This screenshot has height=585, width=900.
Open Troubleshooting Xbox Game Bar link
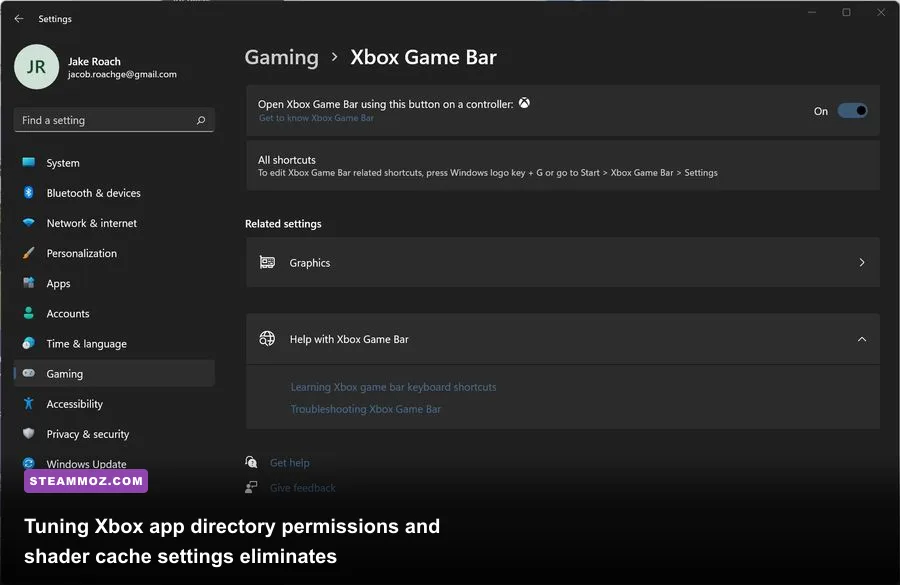366,409
